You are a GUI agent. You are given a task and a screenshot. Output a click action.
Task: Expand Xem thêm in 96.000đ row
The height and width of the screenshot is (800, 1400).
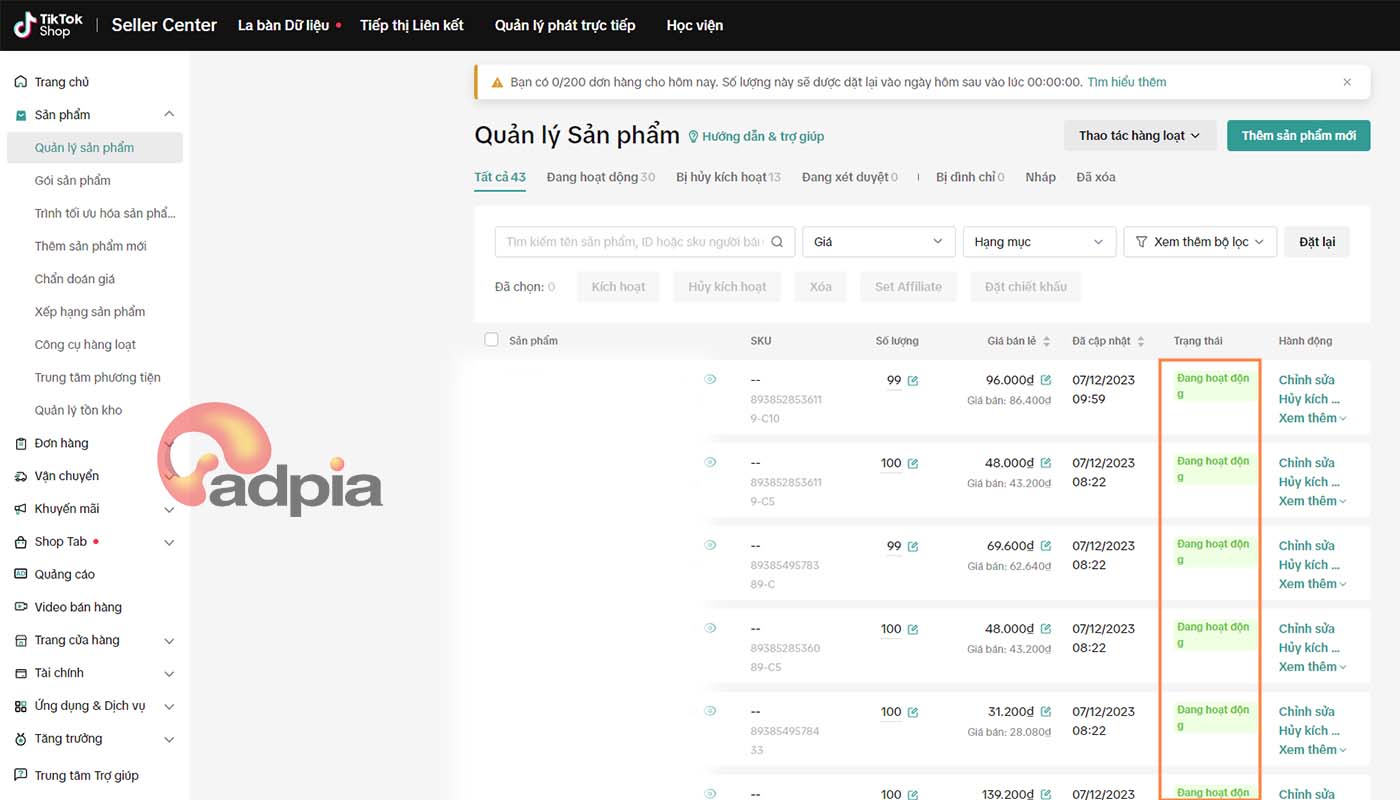[x=1312, y=418]
